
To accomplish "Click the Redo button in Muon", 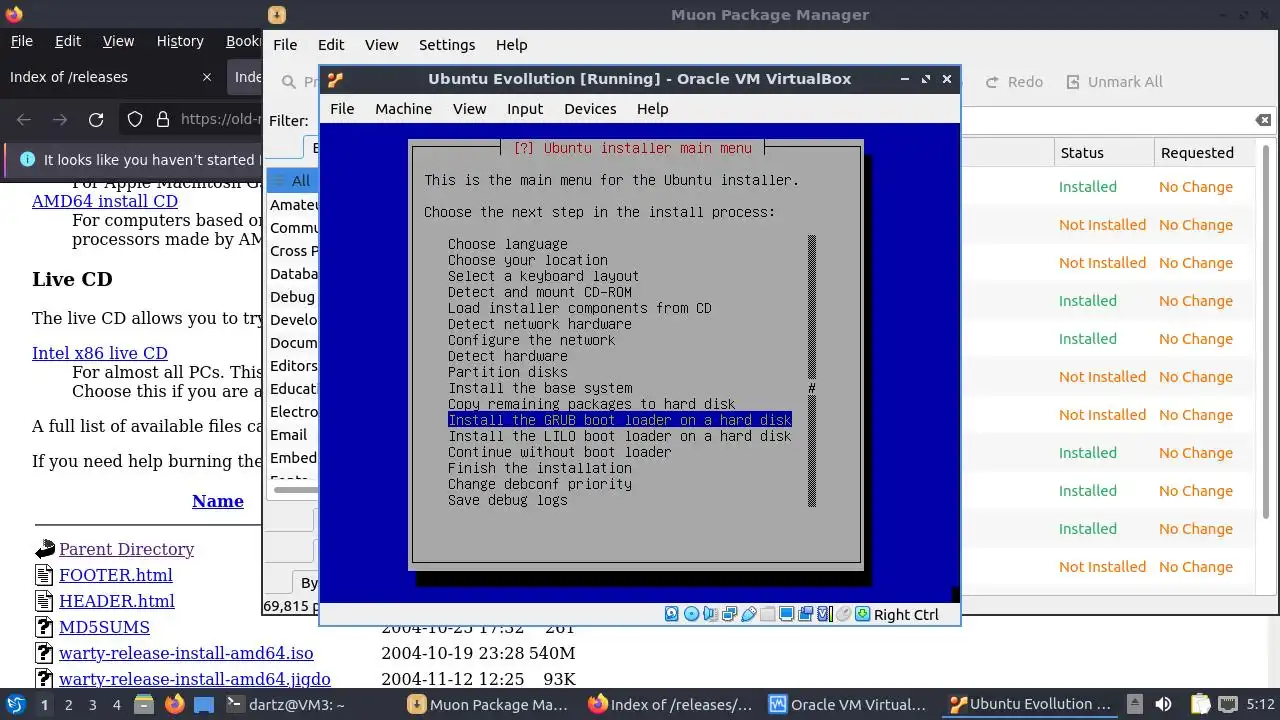I will coord(1014,82).
